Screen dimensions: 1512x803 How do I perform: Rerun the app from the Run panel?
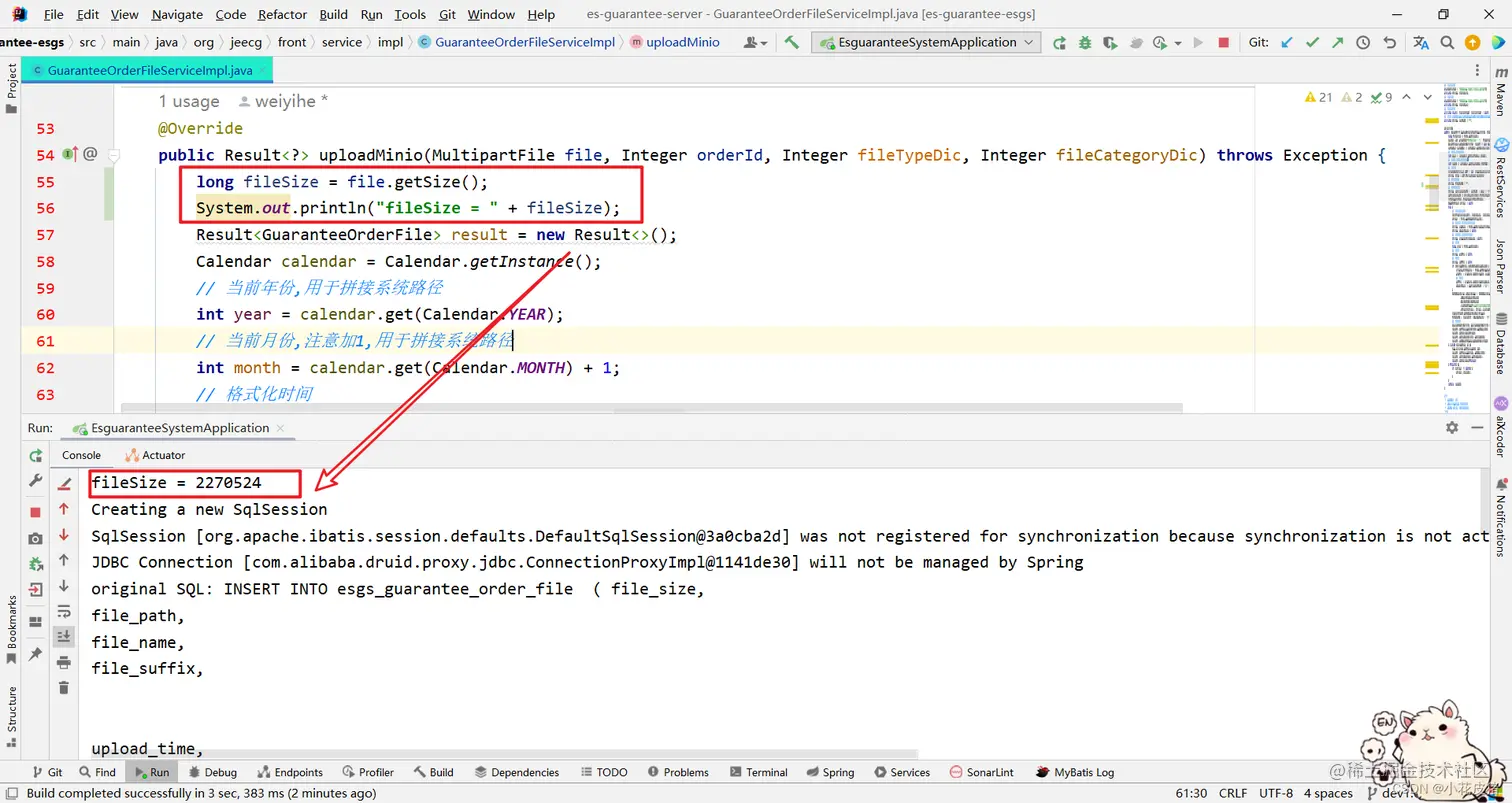point(36,455)
